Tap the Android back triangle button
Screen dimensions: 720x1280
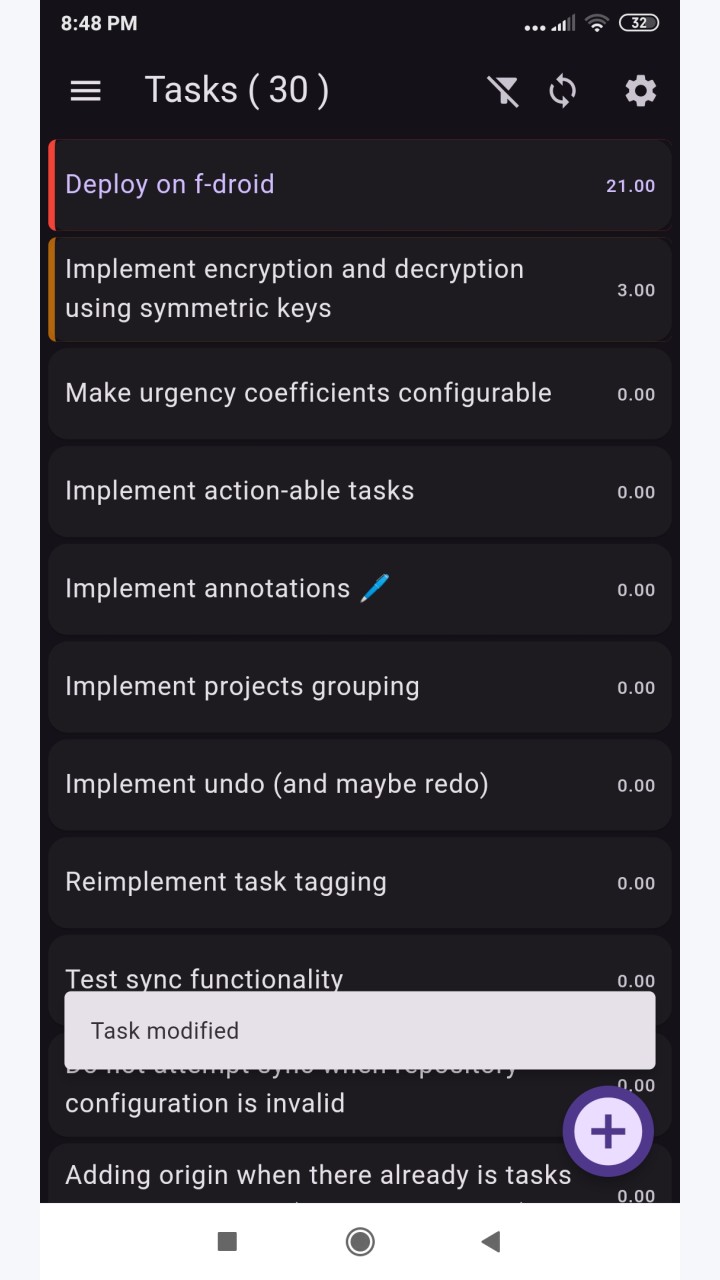(x=490, y=1241)
